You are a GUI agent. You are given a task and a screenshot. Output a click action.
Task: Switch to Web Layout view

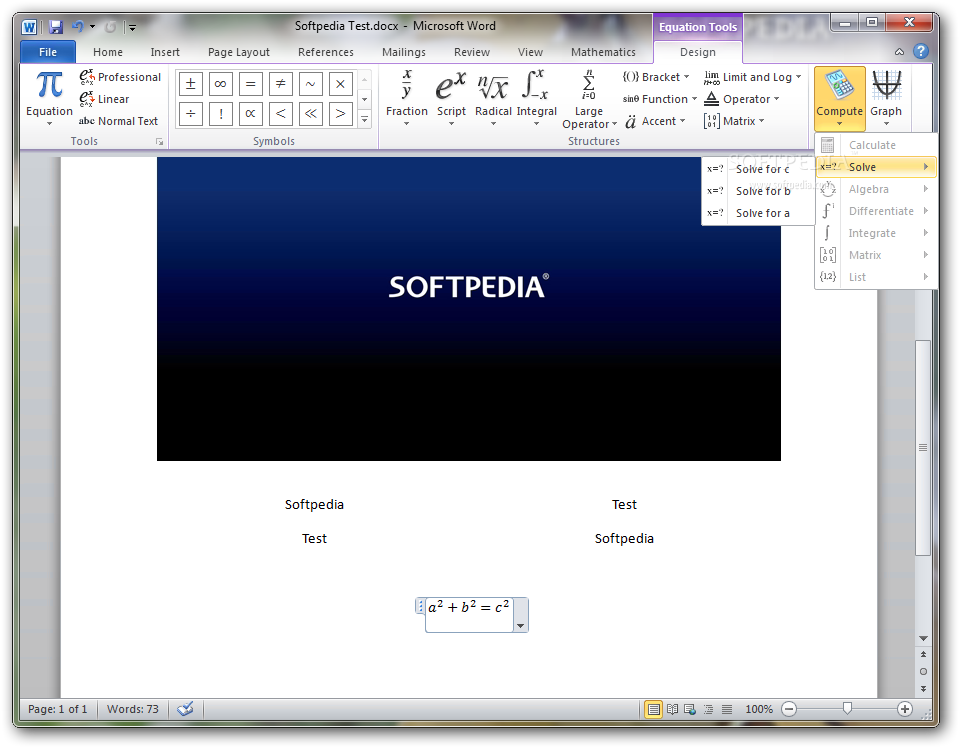pos(690,709)
